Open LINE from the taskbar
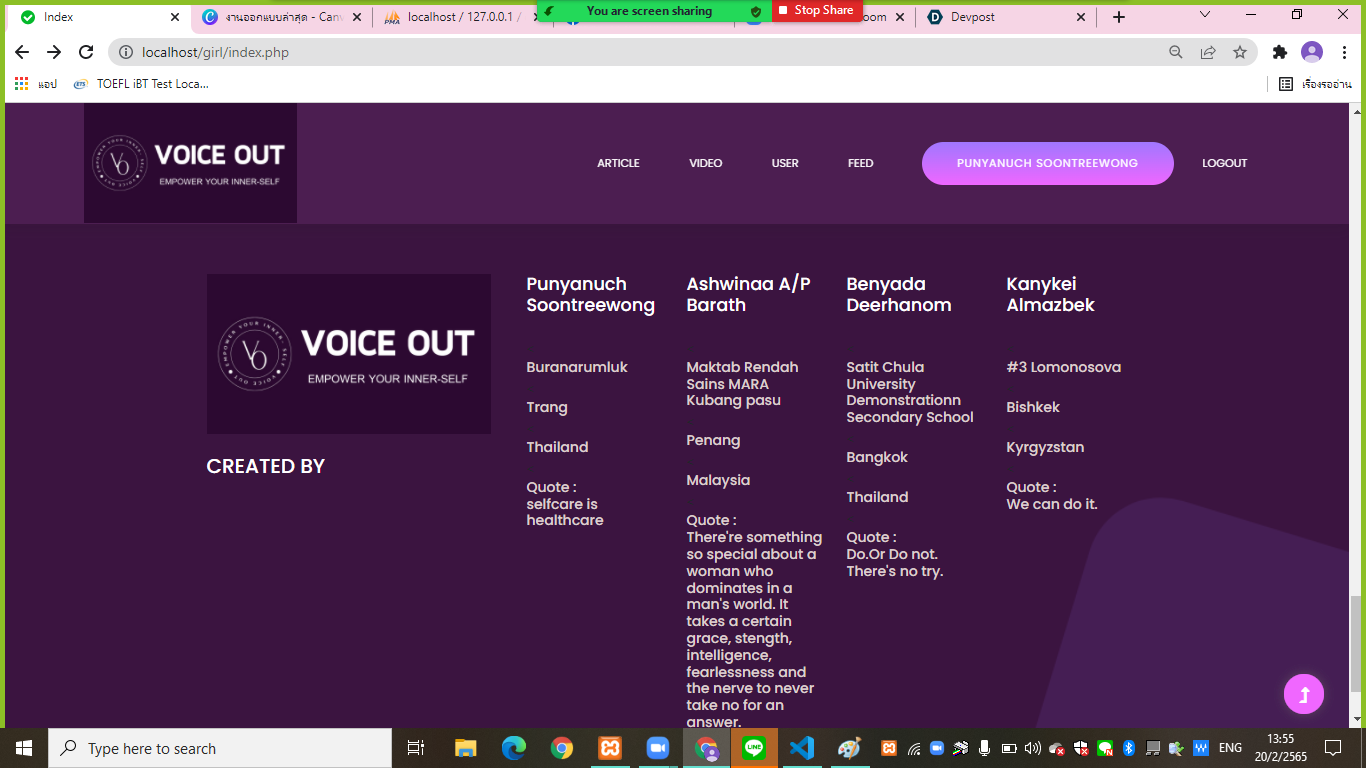This screenshot has width=1366, height=768. click(x=755, y=747)
